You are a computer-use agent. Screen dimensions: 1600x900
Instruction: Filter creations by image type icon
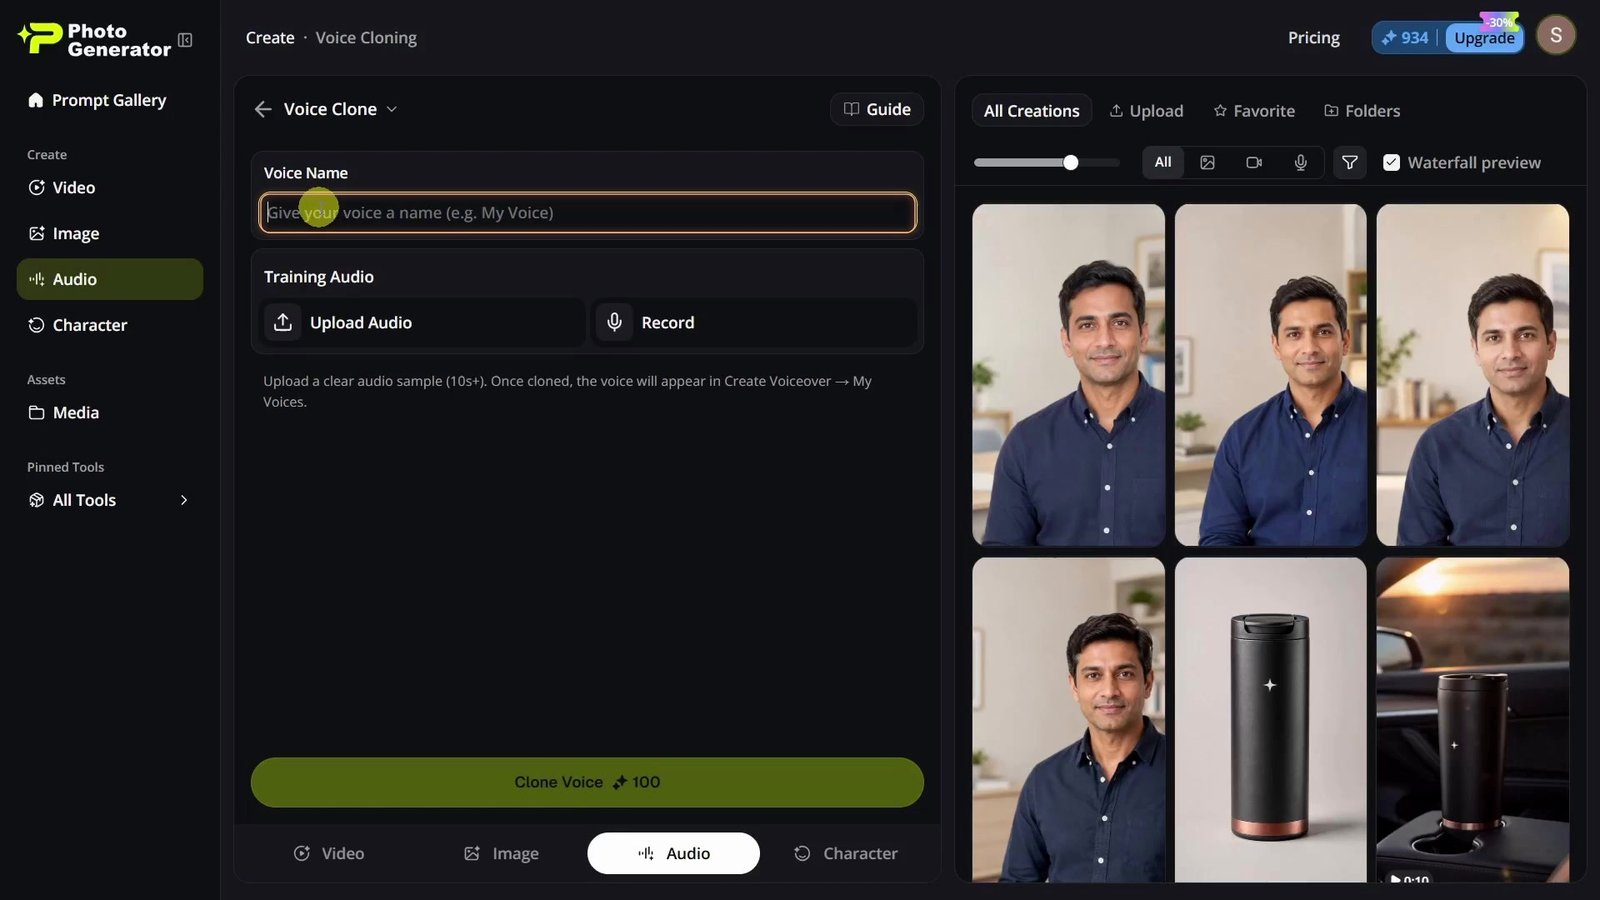pyautogui.click(x=1207, y=162)
